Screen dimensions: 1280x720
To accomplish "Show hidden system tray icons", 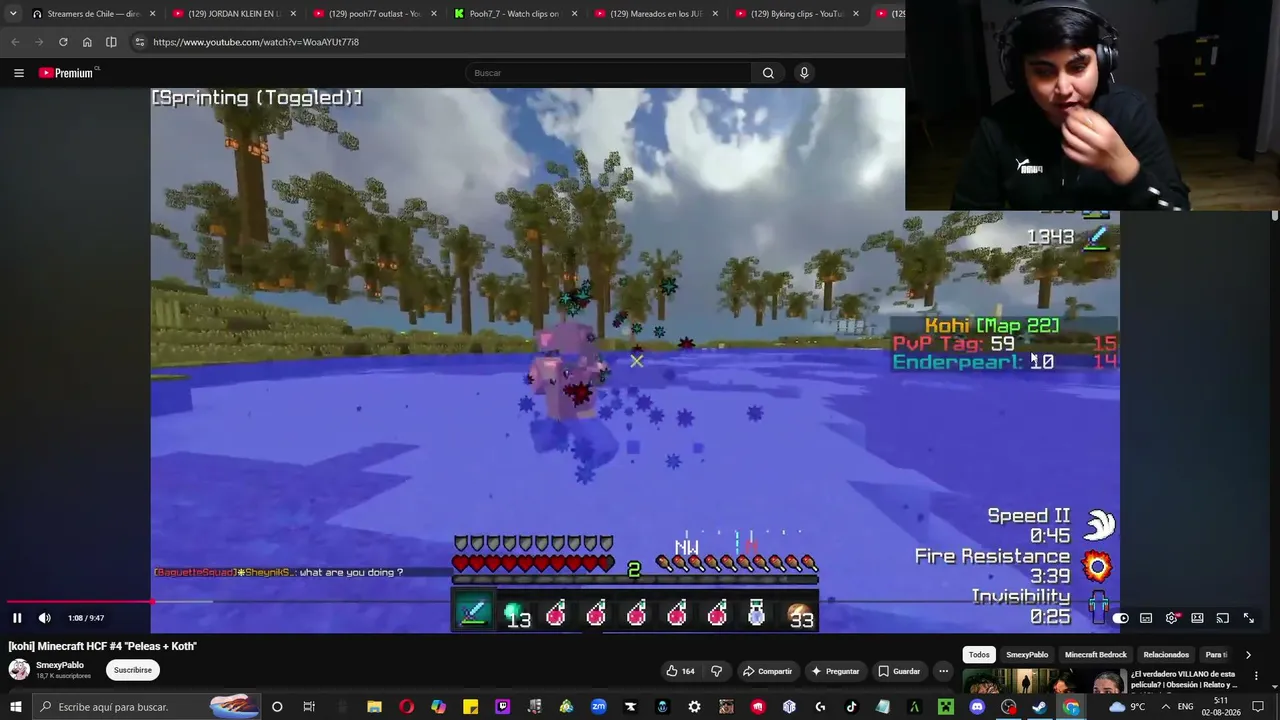I will click(1165, 707).
